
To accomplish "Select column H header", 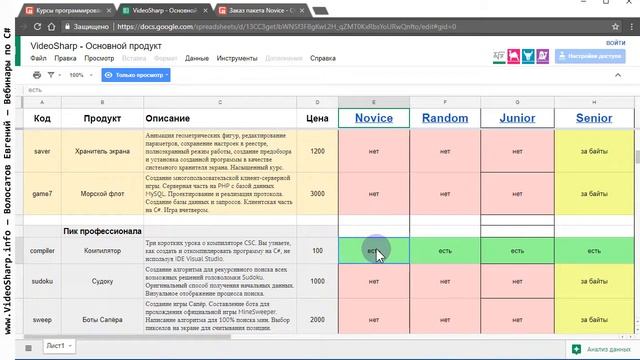I will [x=594, y=102].
